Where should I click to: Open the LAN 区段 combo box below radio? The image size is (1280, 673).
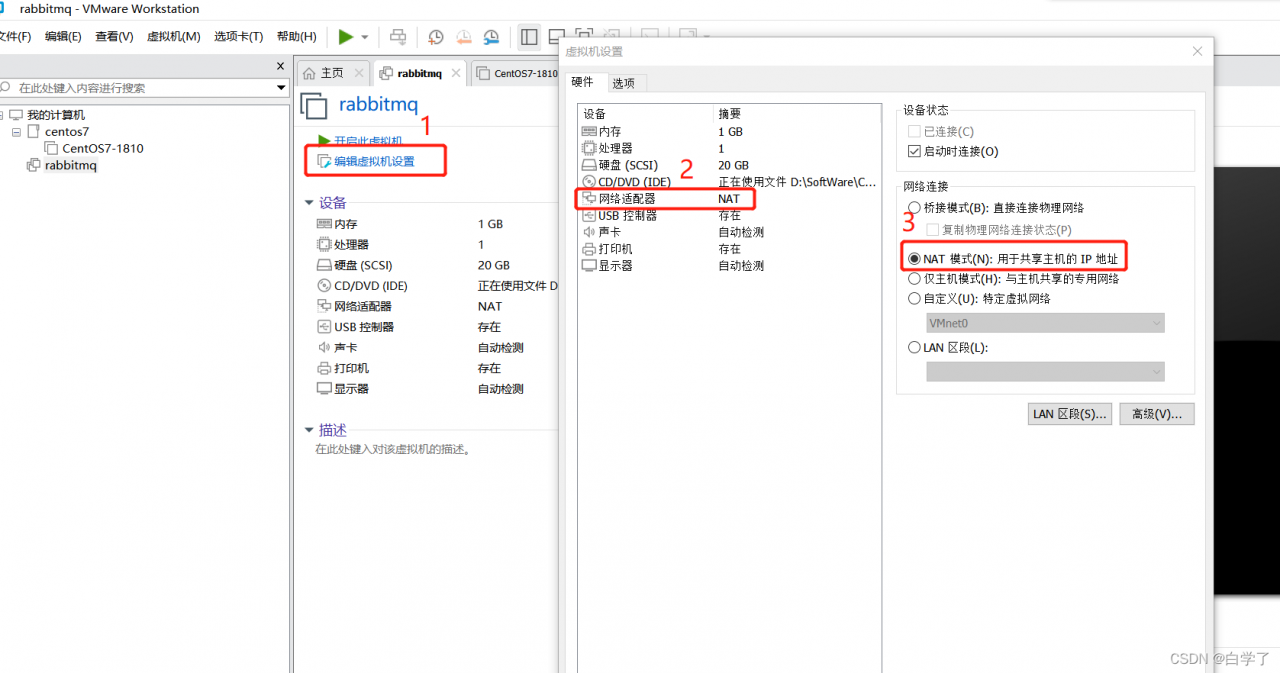pos(1045,372)
